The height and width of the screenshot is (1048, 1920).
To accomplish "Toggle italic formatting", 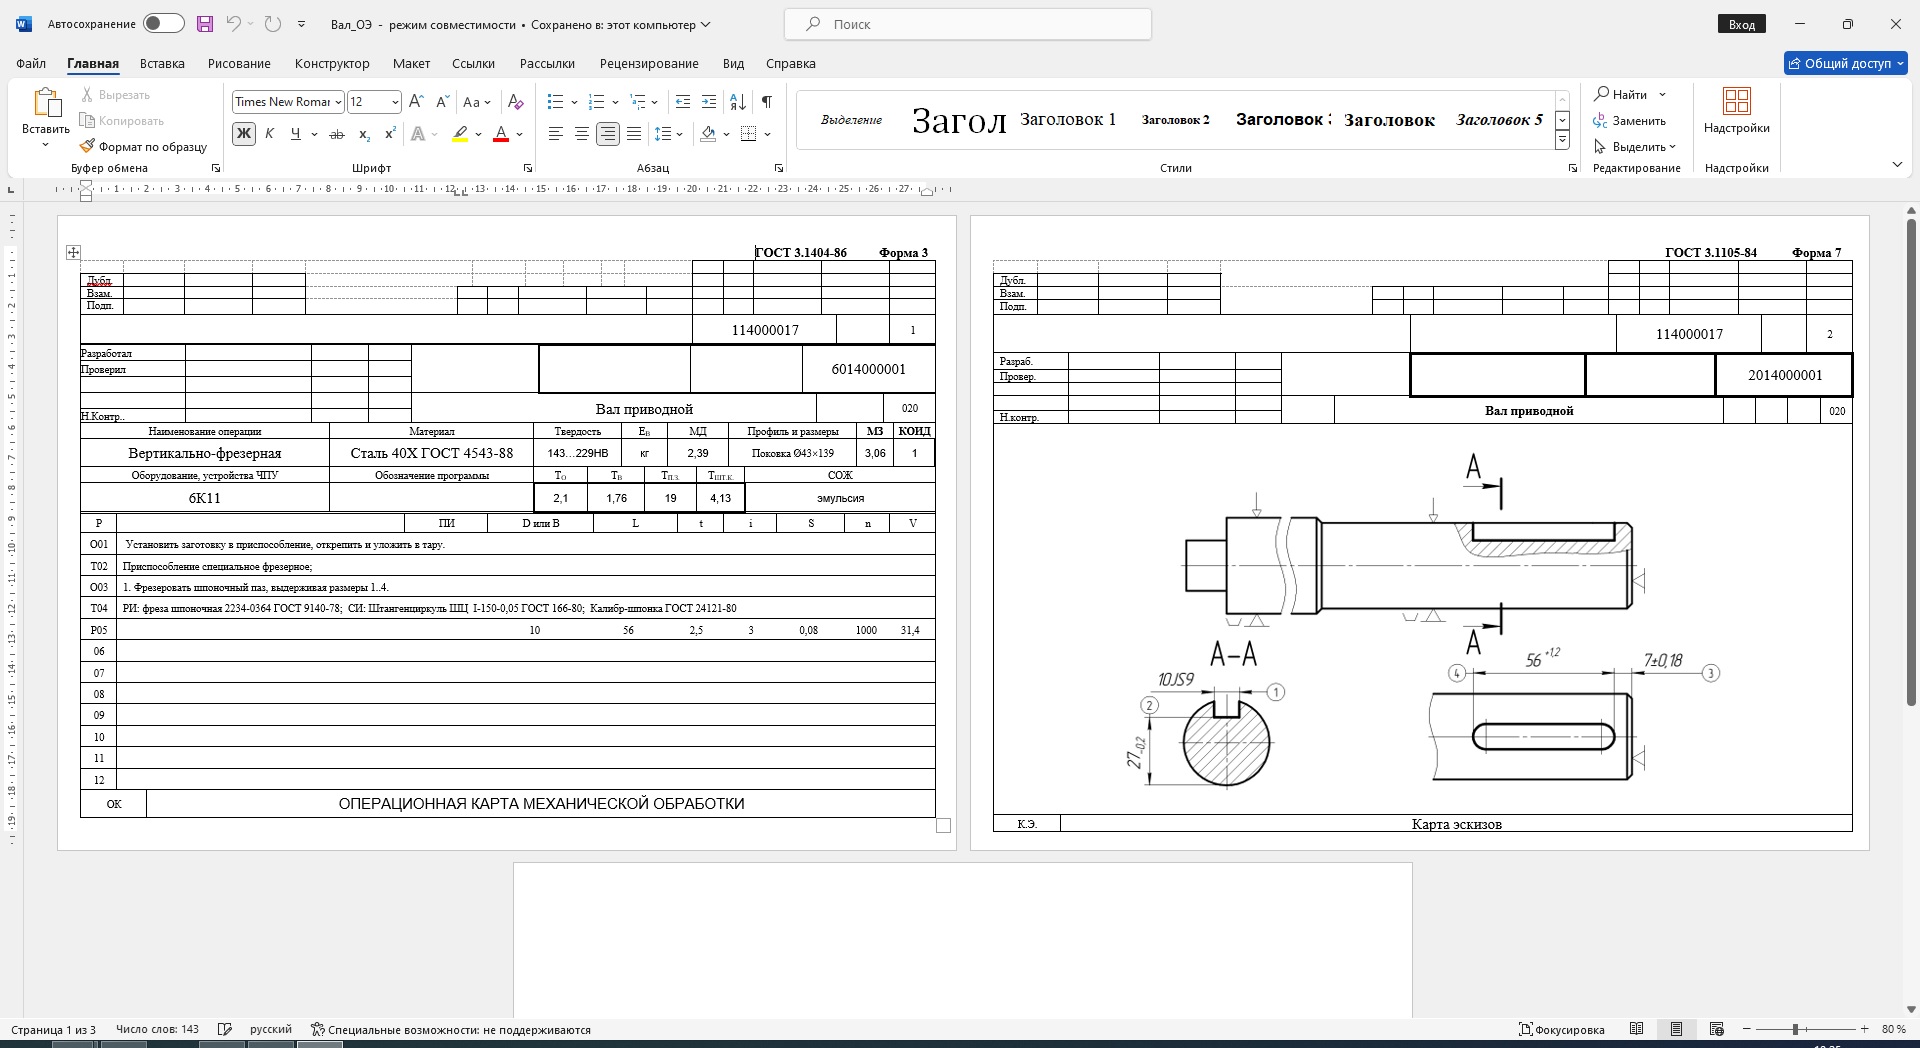I will (x=269, y=134).
